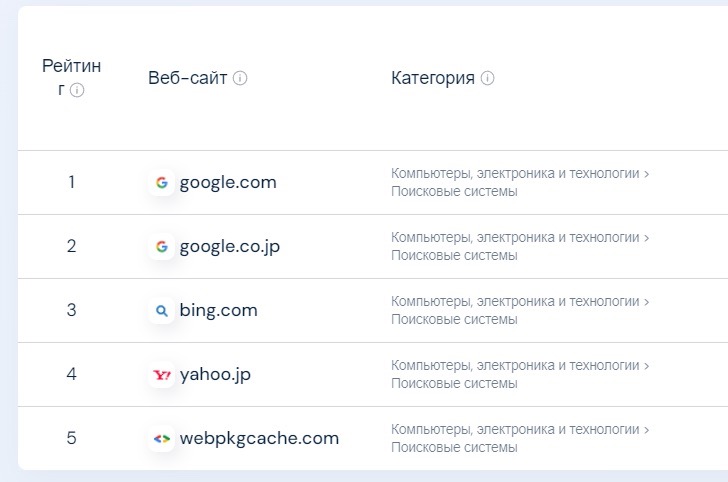
Task: Click the webpkgcache.com arrows favicon
Action: (162, 439)
